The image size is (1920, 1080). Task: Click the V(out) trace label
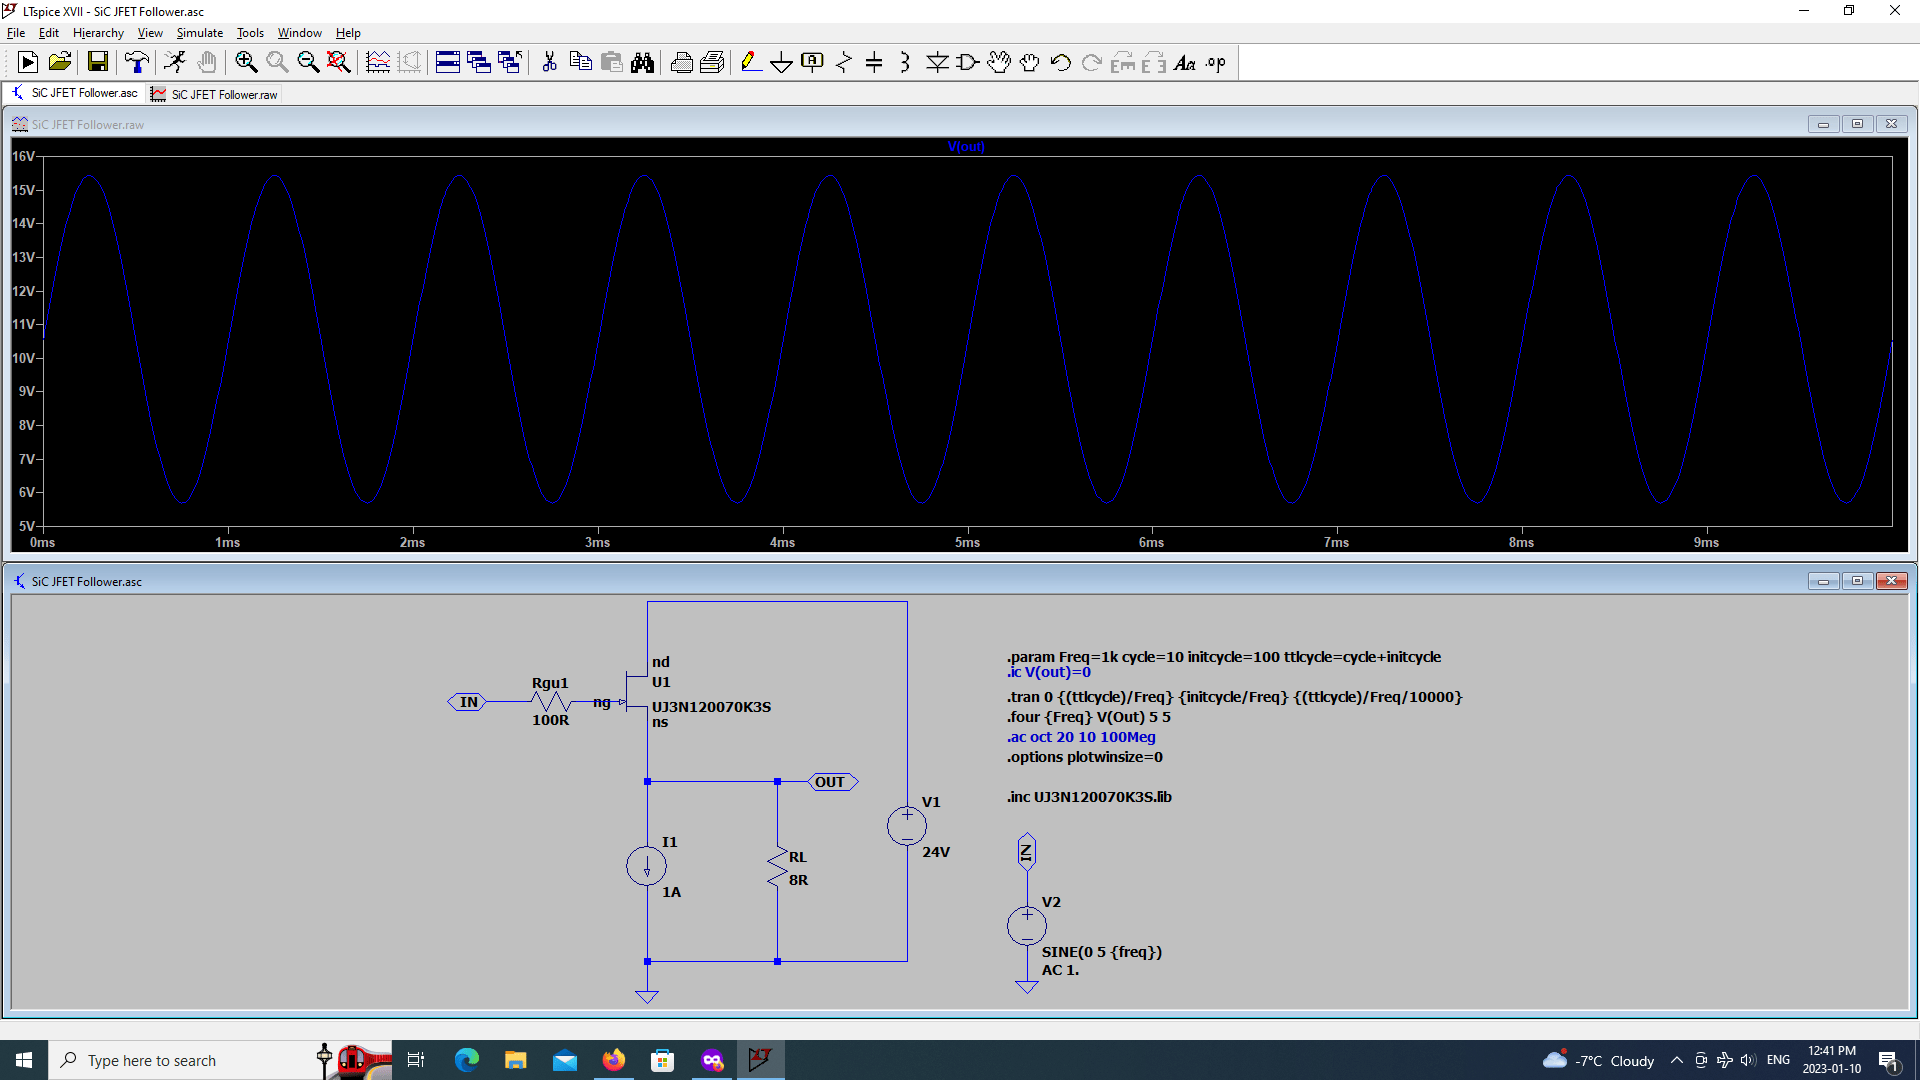[x=966, y=147]
